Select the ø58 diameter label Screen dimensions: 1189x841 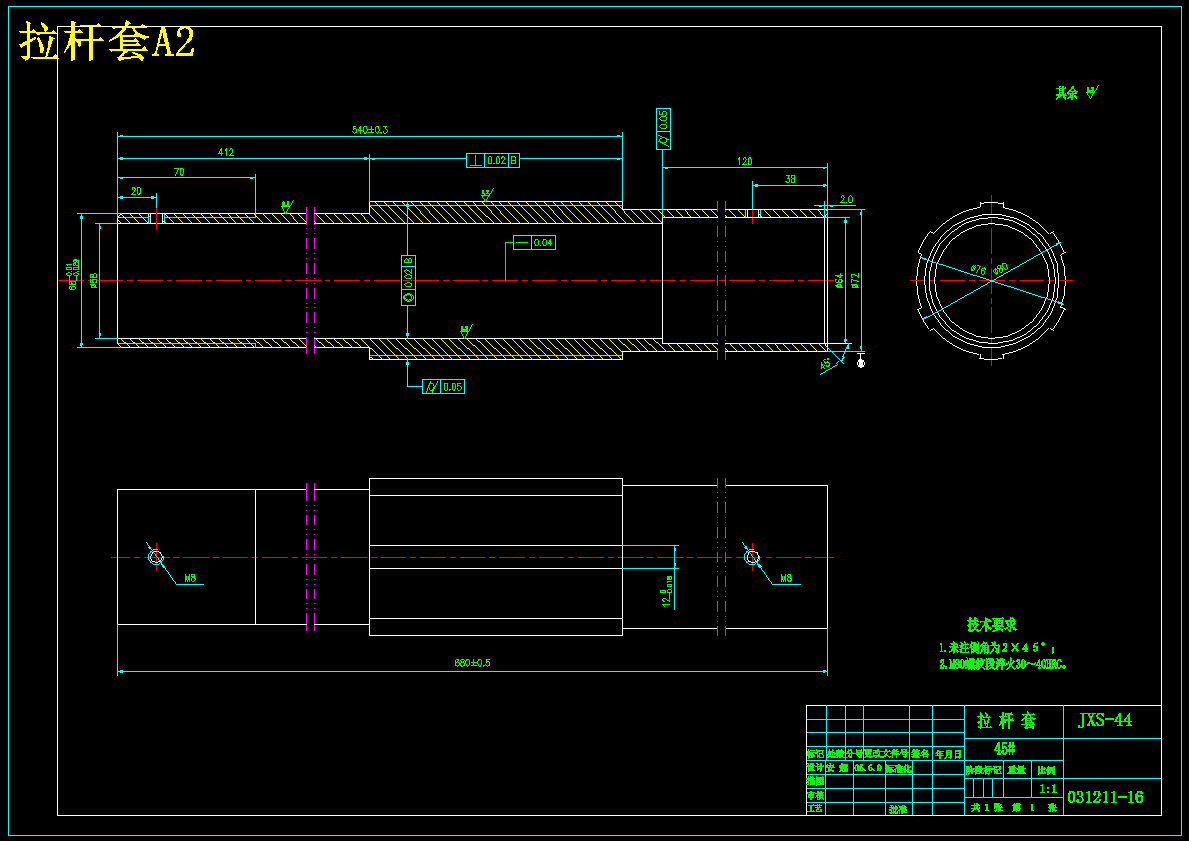[x=94, y=281]
